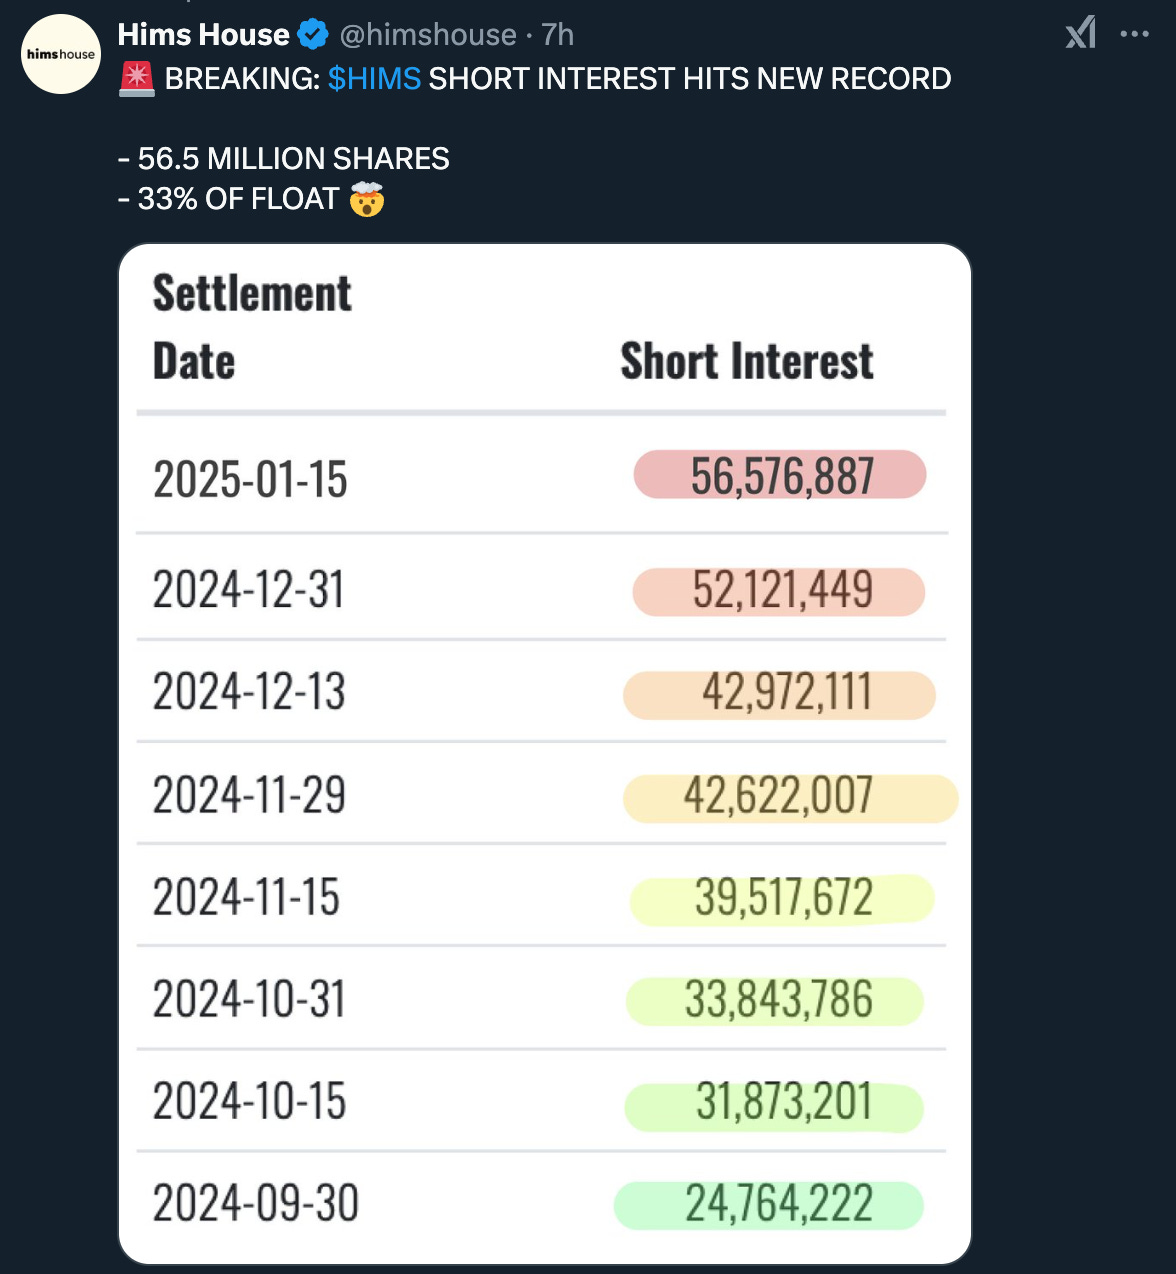Open the three-dot more options menu
Image resolution: width=1176 pixels, height=1274 pixels.
pos(1134,34)
